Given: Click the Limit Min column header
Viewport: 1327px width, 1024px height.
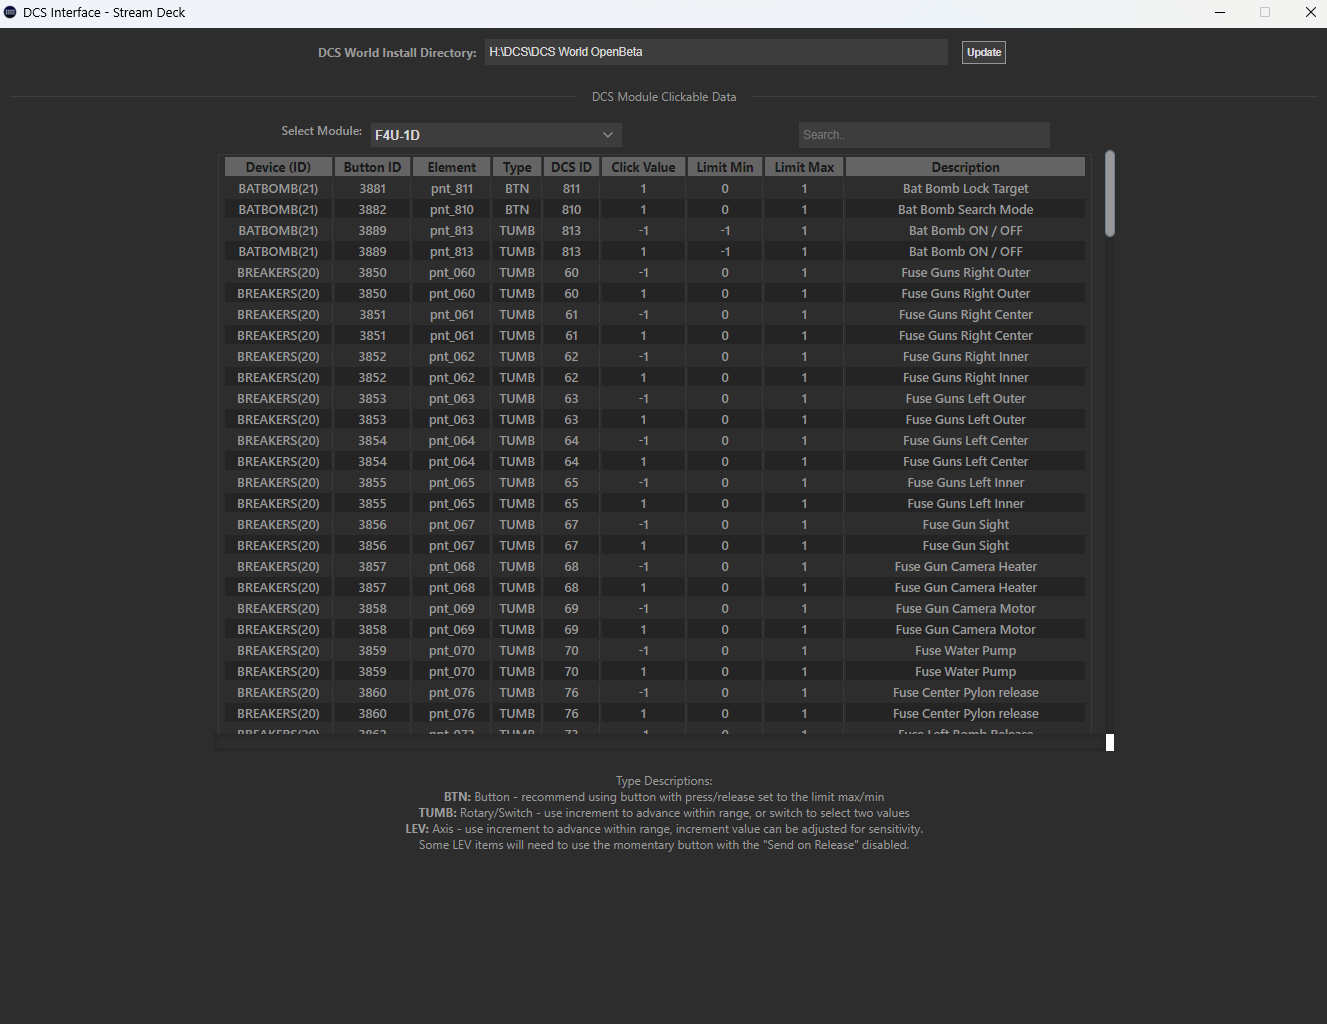Looking at the screenshot, I should (725, 167).
